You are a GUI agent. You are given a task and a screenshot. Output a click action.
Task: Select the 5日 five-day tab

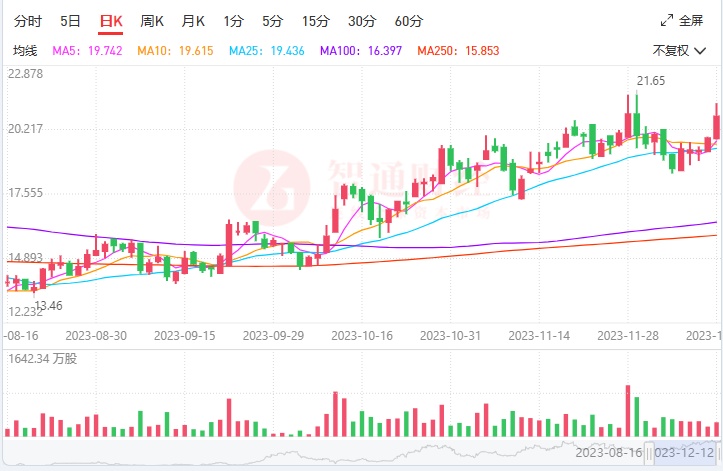click(x=70, y=20)
